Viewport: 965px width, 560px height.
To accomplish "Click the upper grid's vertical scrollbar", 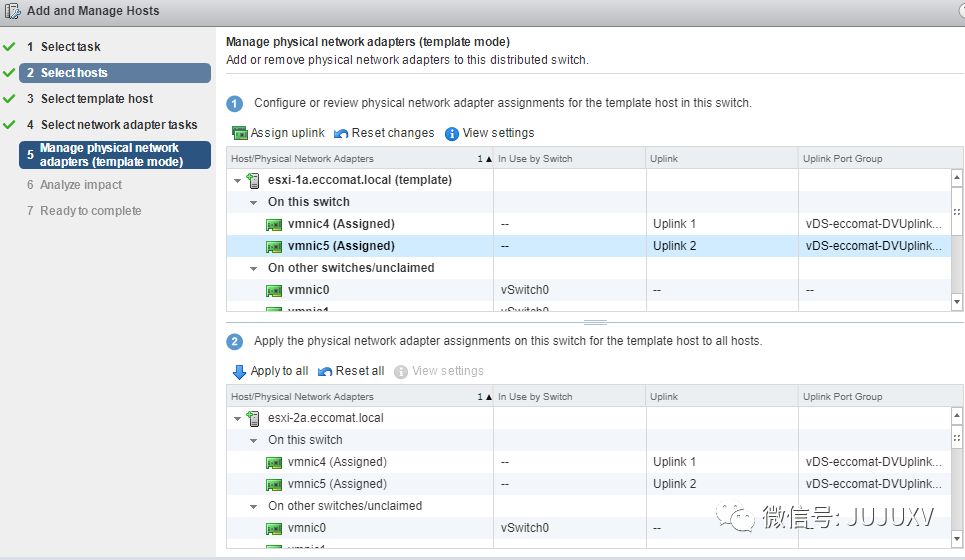I will (x=957, y=240).
